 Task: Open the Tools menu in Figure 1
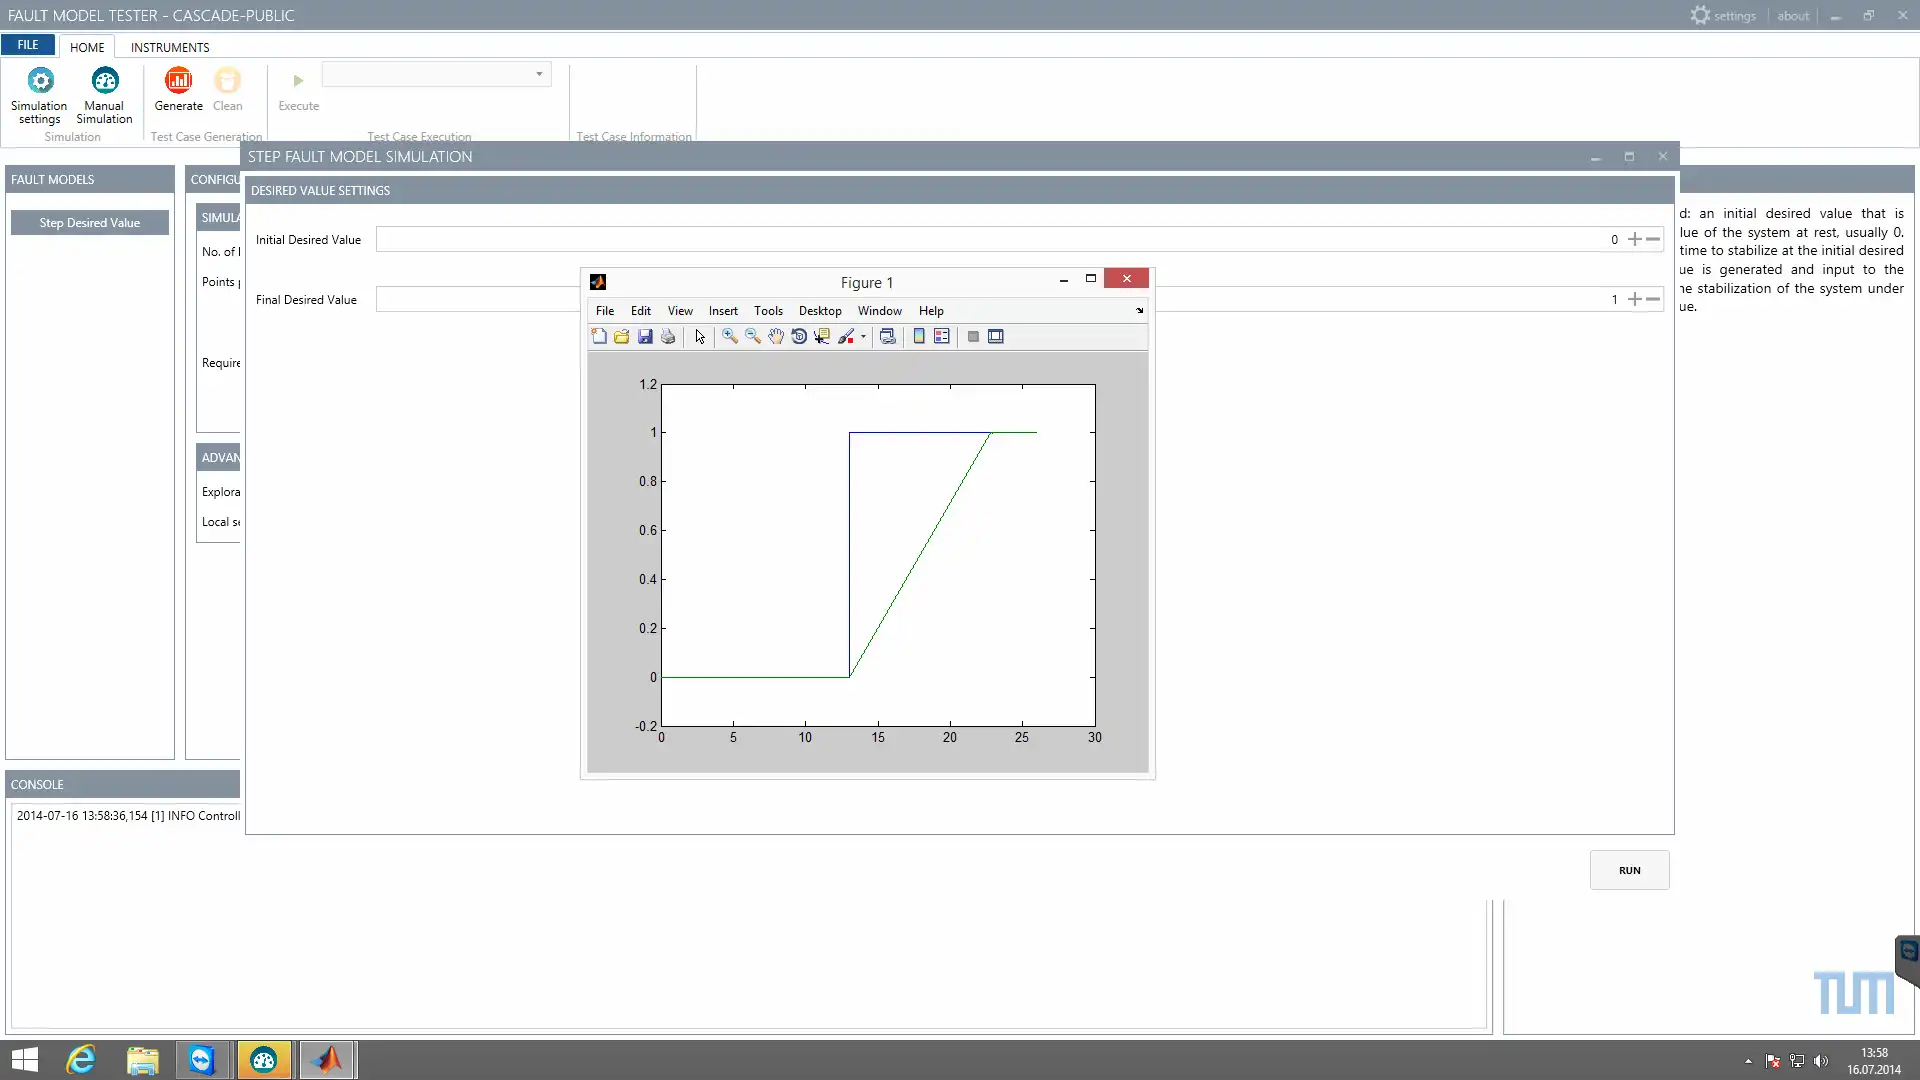click(x=768, y=311)
